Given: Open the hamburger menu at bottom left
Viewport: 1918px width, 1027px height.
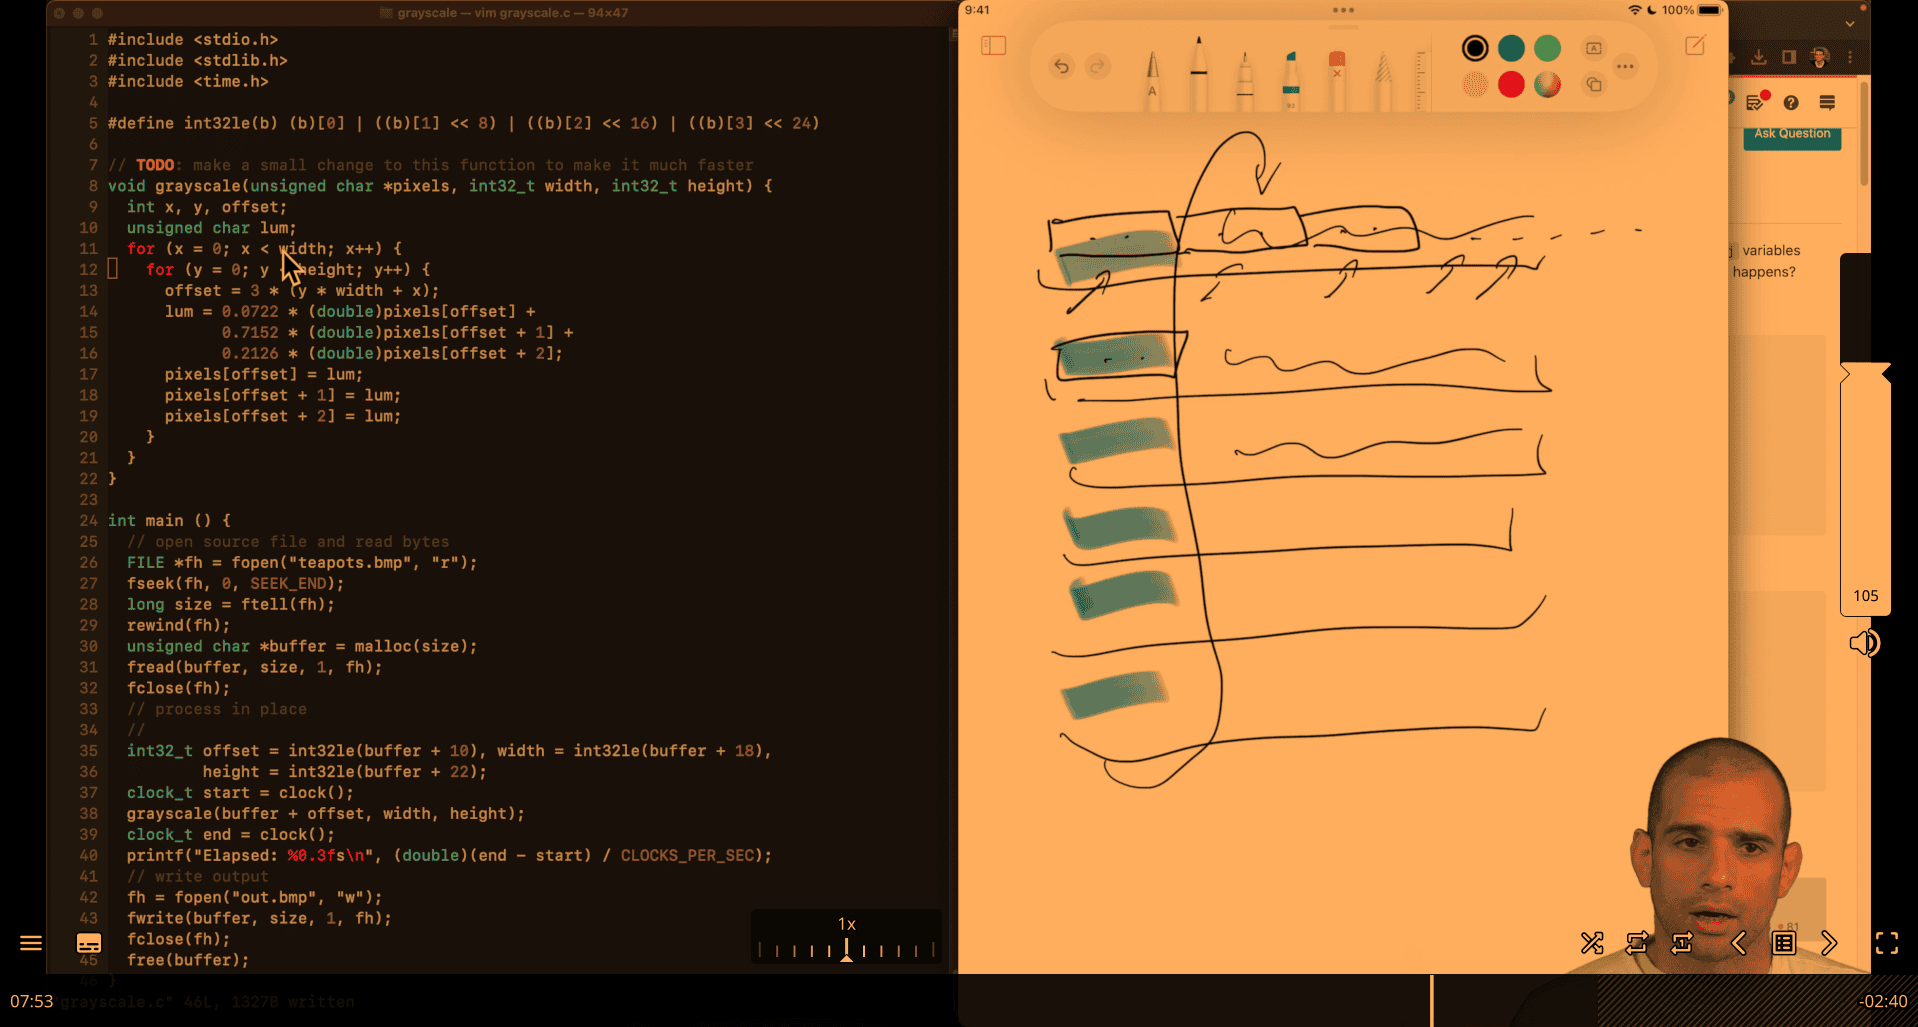Looking at the screenshot, I should pos(31,943).
